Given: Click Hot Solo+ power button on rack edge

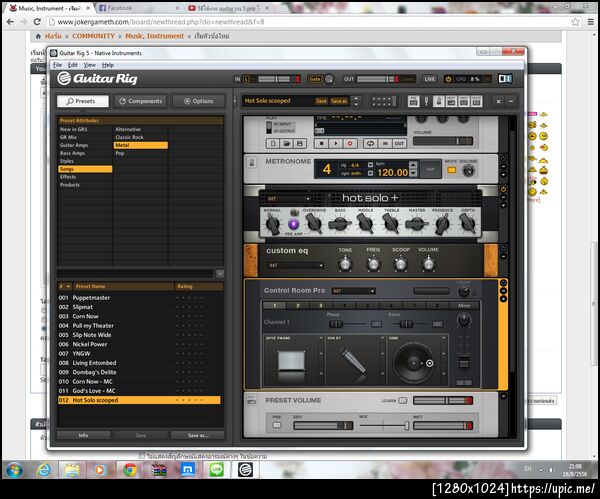Looking at the screenshot, I should 504,189.
